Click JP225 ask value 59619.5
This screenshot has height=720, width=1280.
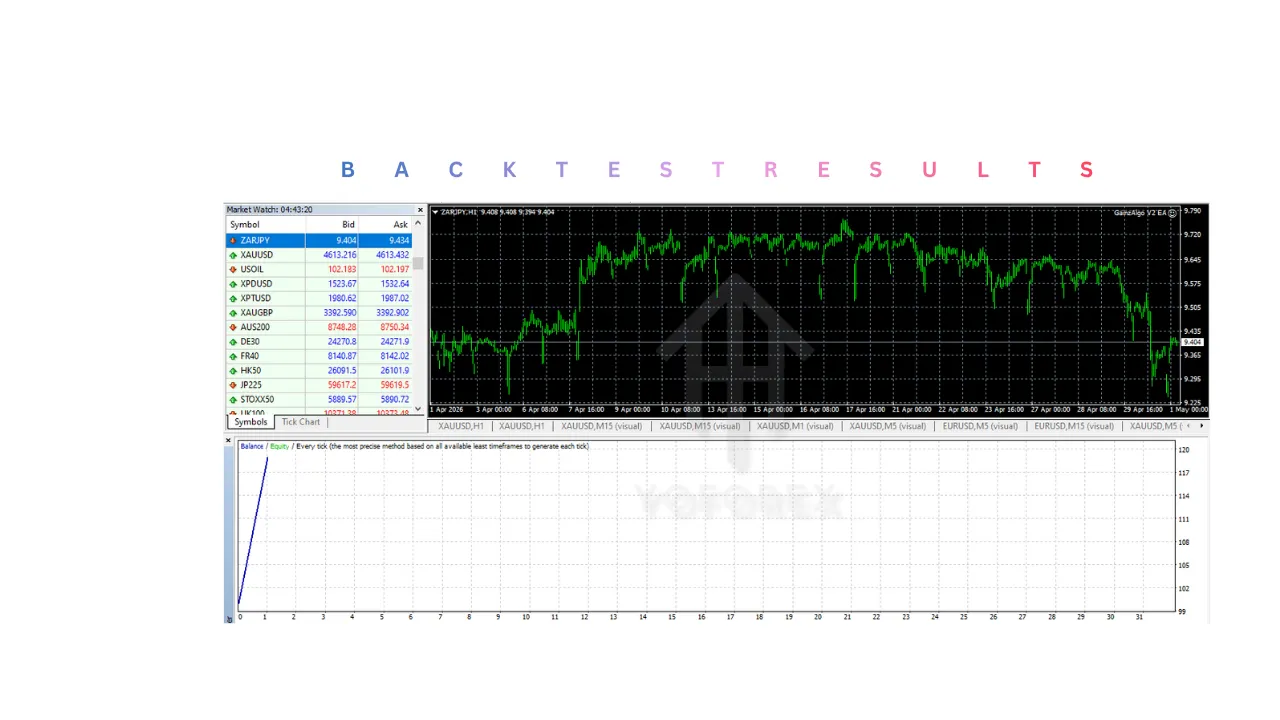click(395, 385)
